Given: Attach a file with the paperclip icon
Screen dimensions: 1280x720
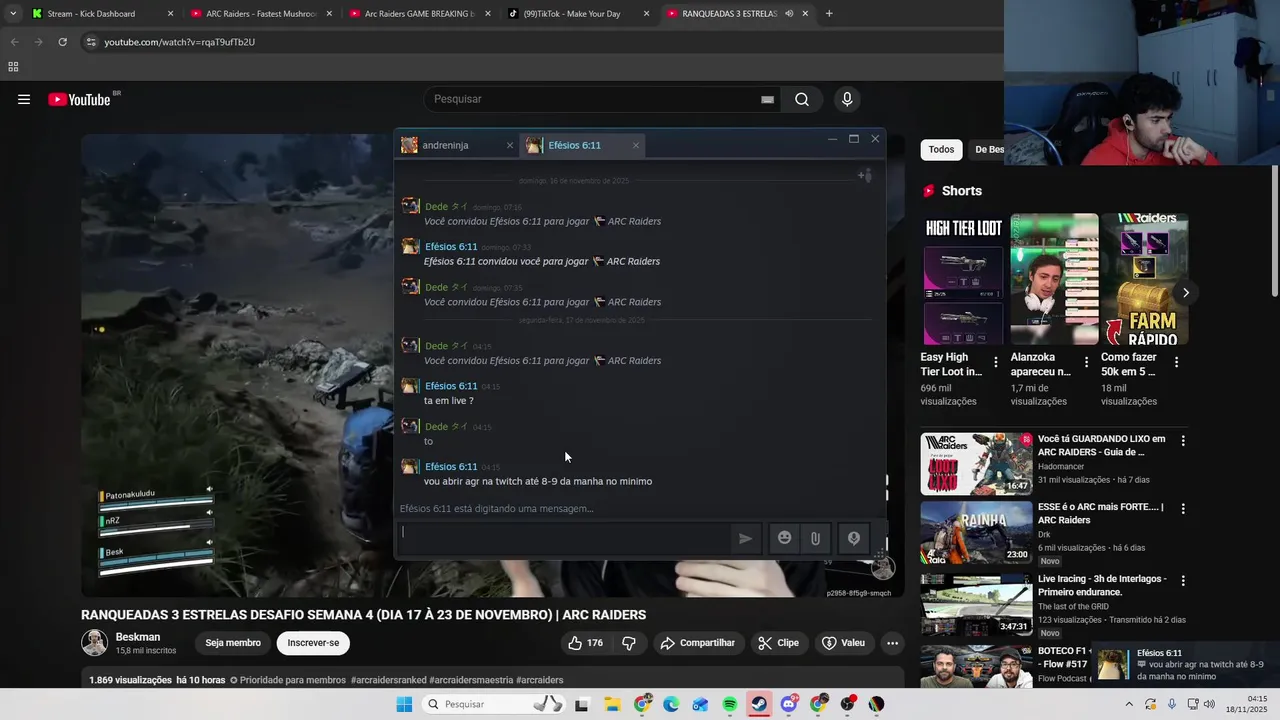Looking at the screenshot, I should click(815, 538).
